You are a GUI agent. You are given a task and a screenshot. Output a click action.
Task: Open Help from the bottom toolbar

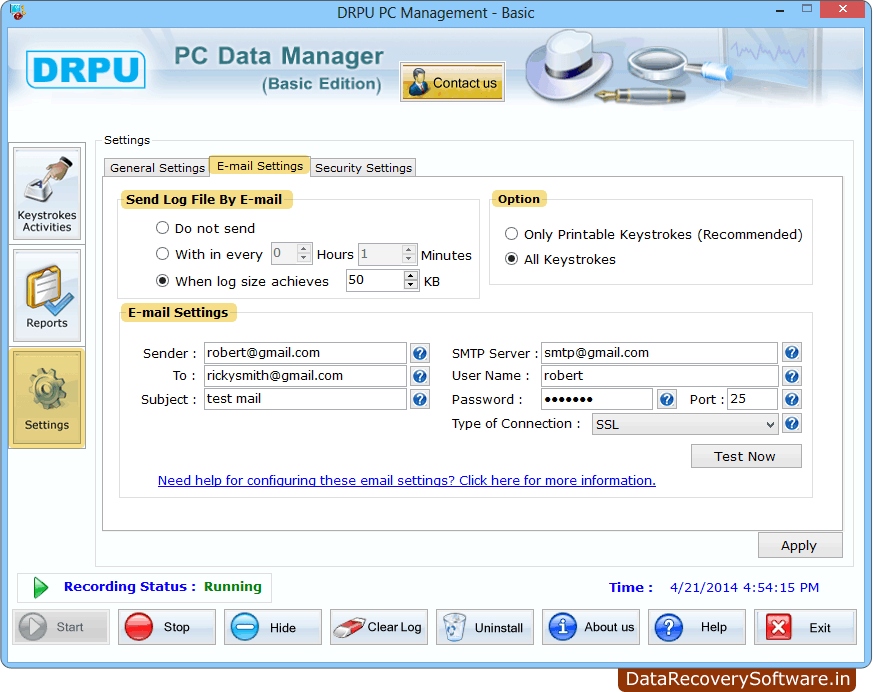(697, 627)
